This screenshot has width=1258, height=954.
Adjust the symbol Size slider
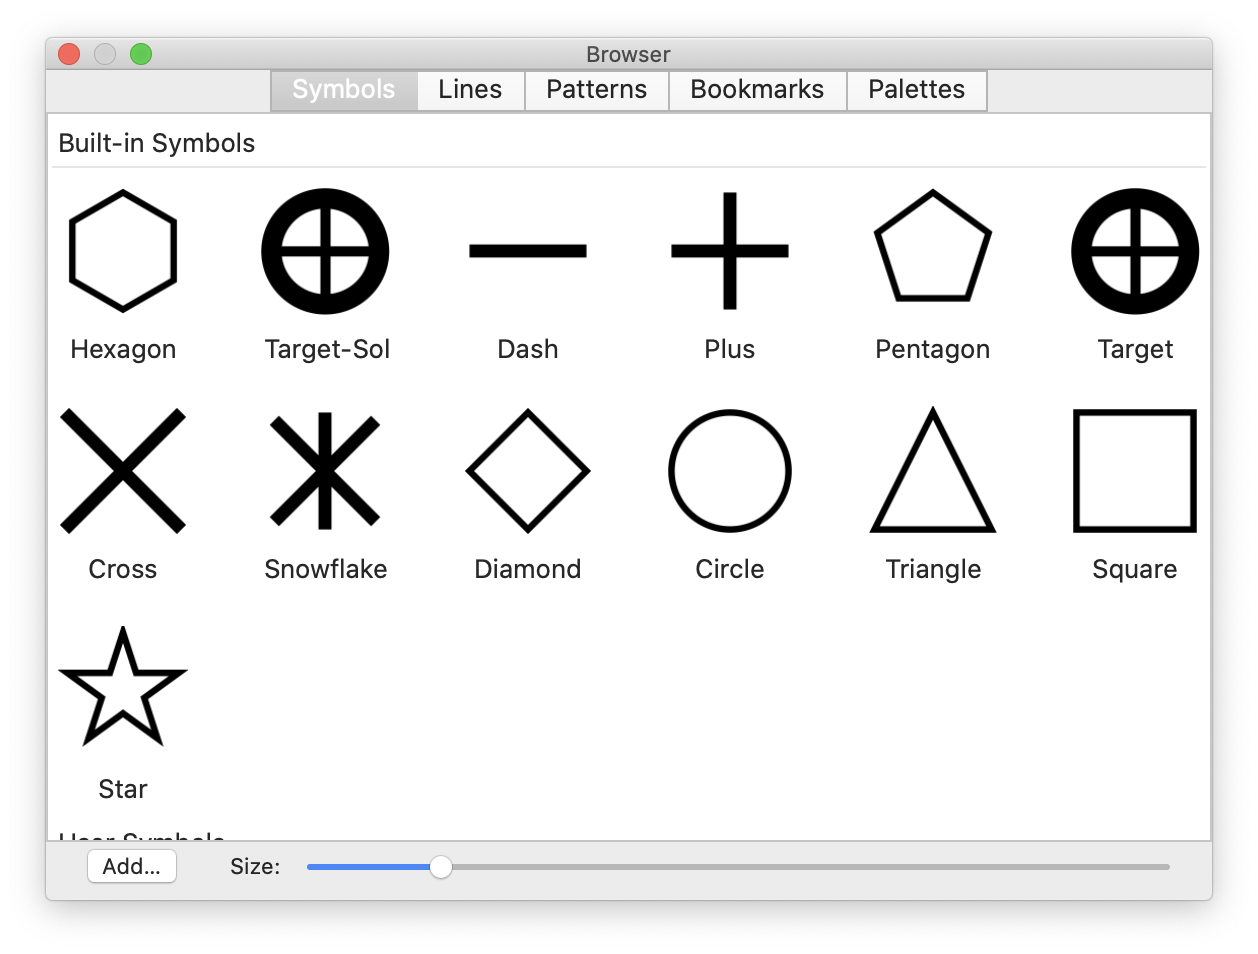[440, 868]
